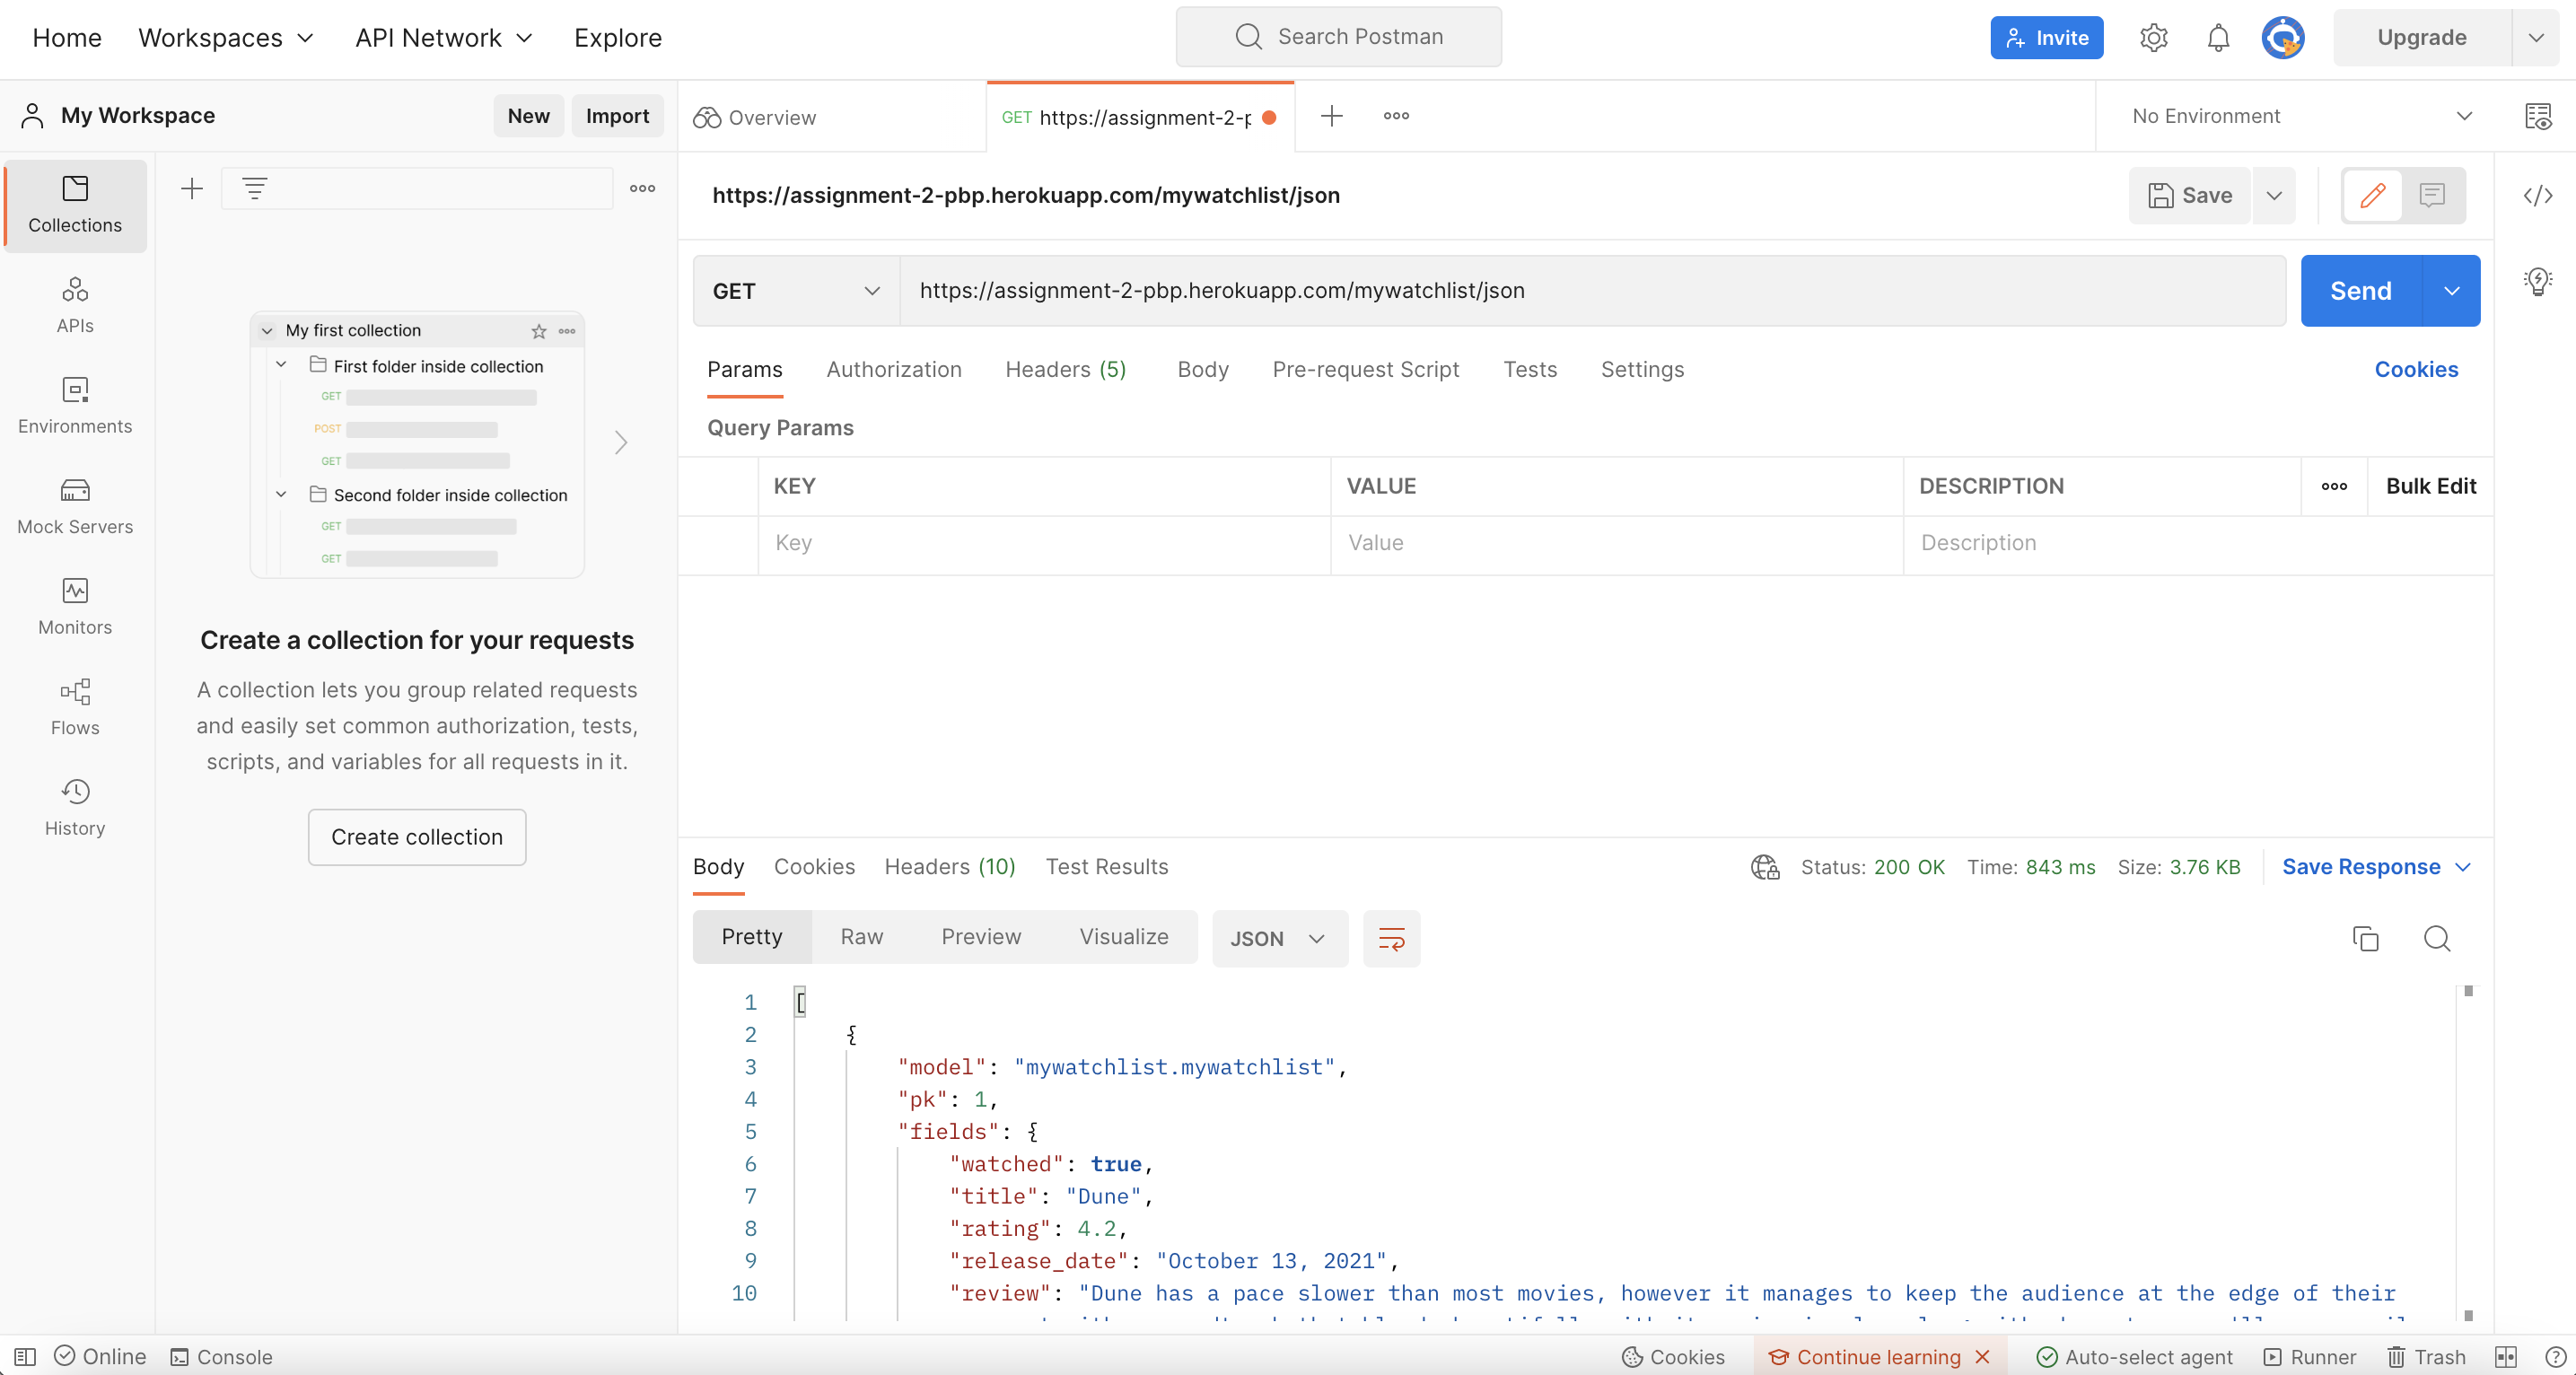Open the GET method dropdown

coord(793,290)
